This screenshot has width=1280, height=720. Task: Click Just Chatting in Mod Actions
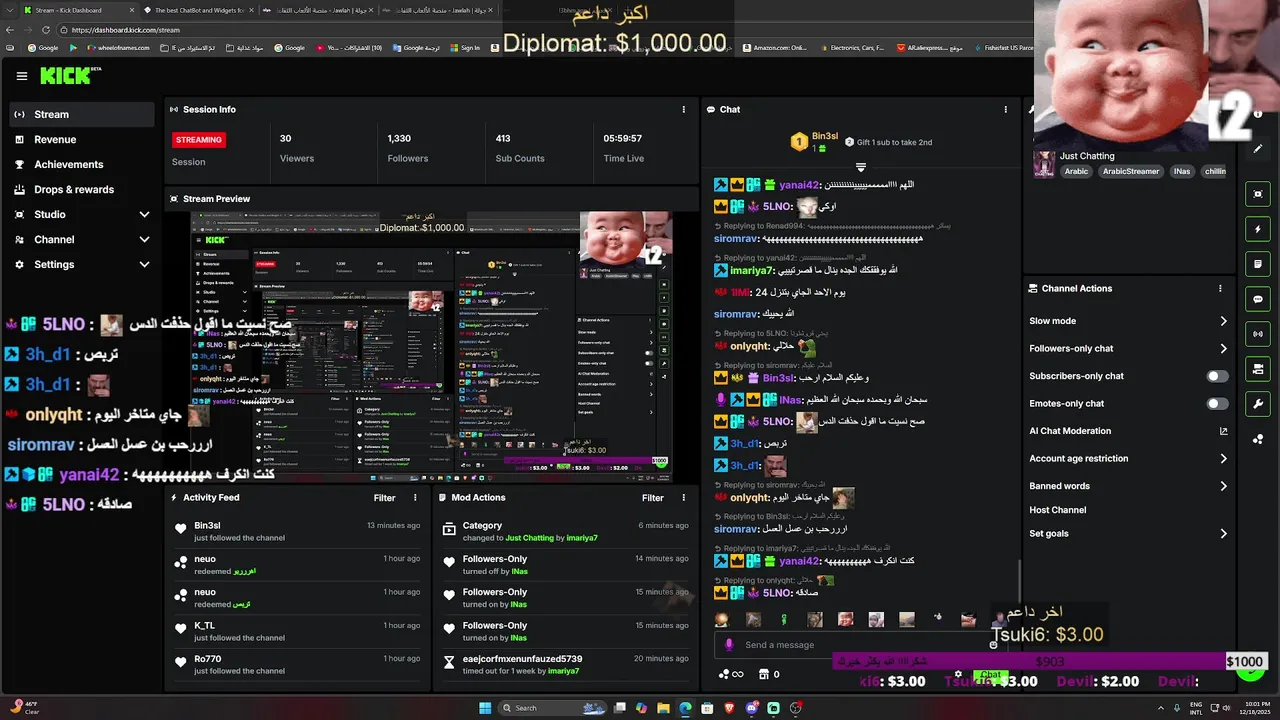pyautogui.click(x=529, y=538)
